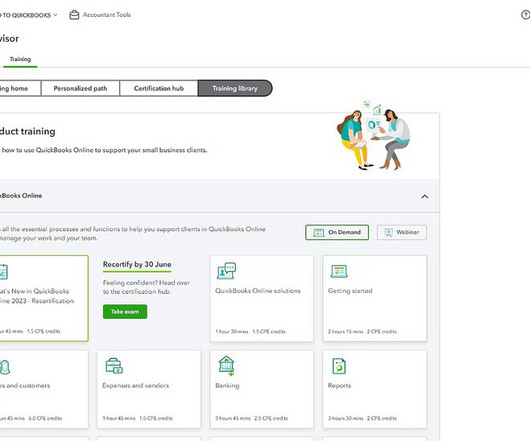Open the Accountant Tools menu
Screen dimensions: 530x442
point(100,15)
